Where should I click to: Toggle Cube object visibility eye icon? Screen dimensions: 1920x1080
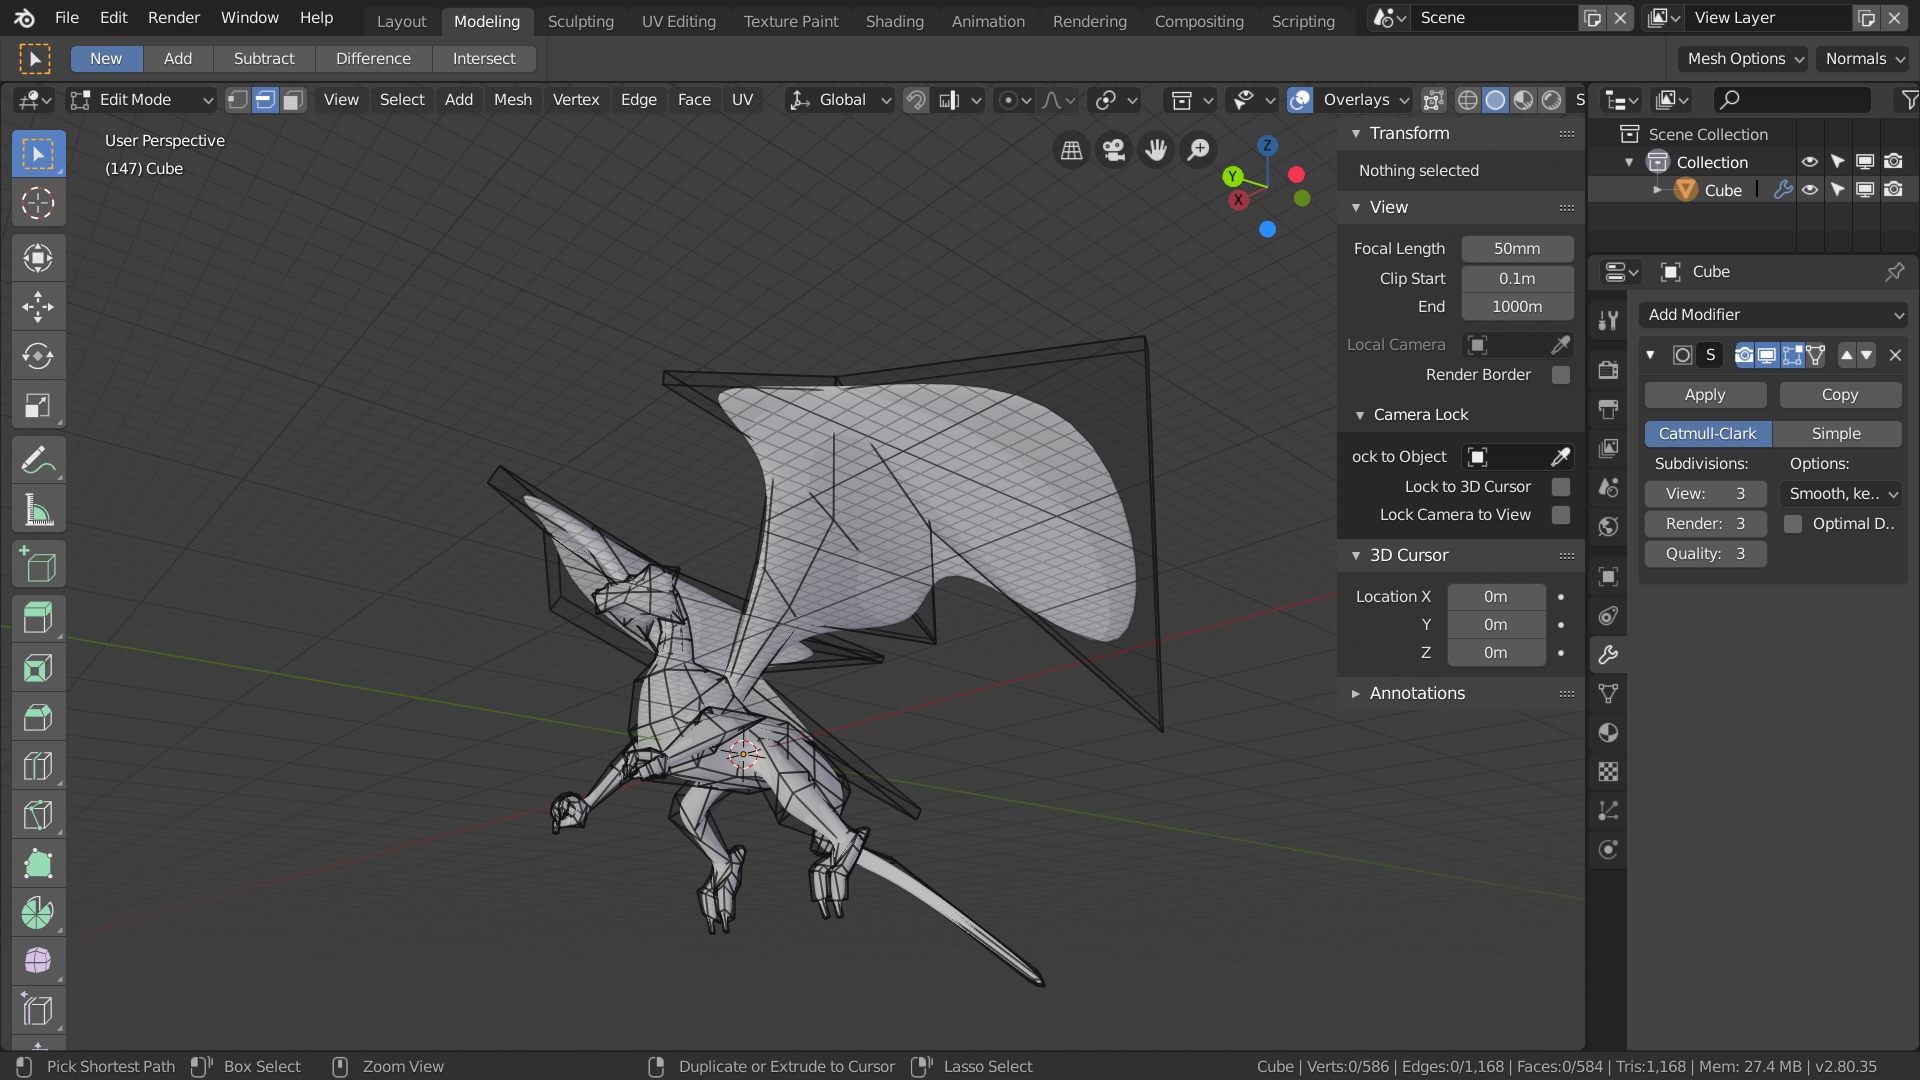tap(1810, 190)
